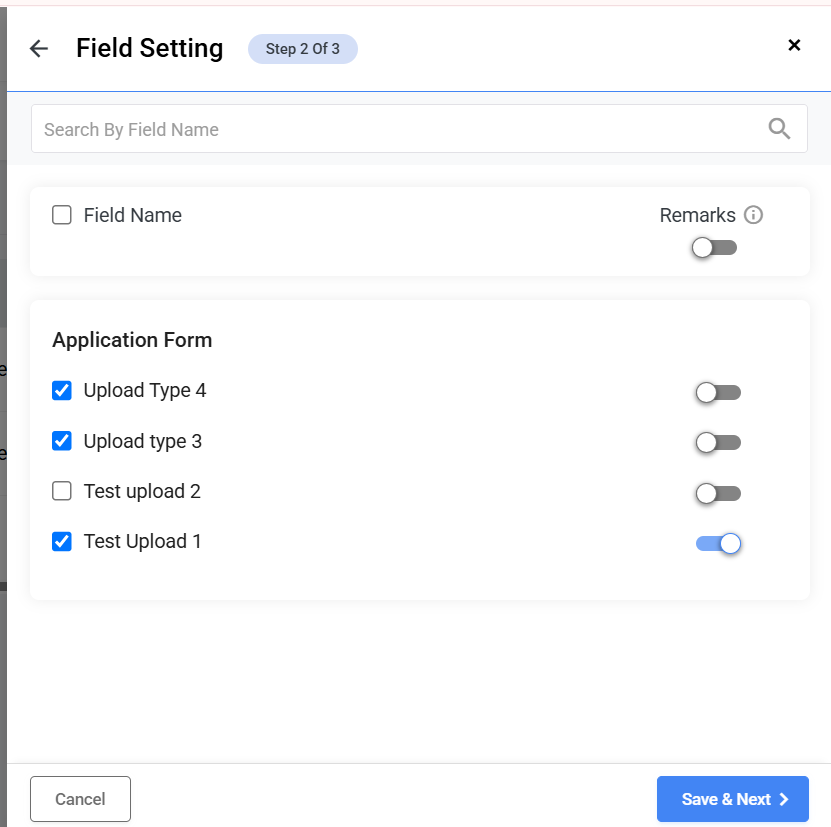Screen dimensions: 831x827
Task: Click the back arrow icon
Action: click(39, 48)
